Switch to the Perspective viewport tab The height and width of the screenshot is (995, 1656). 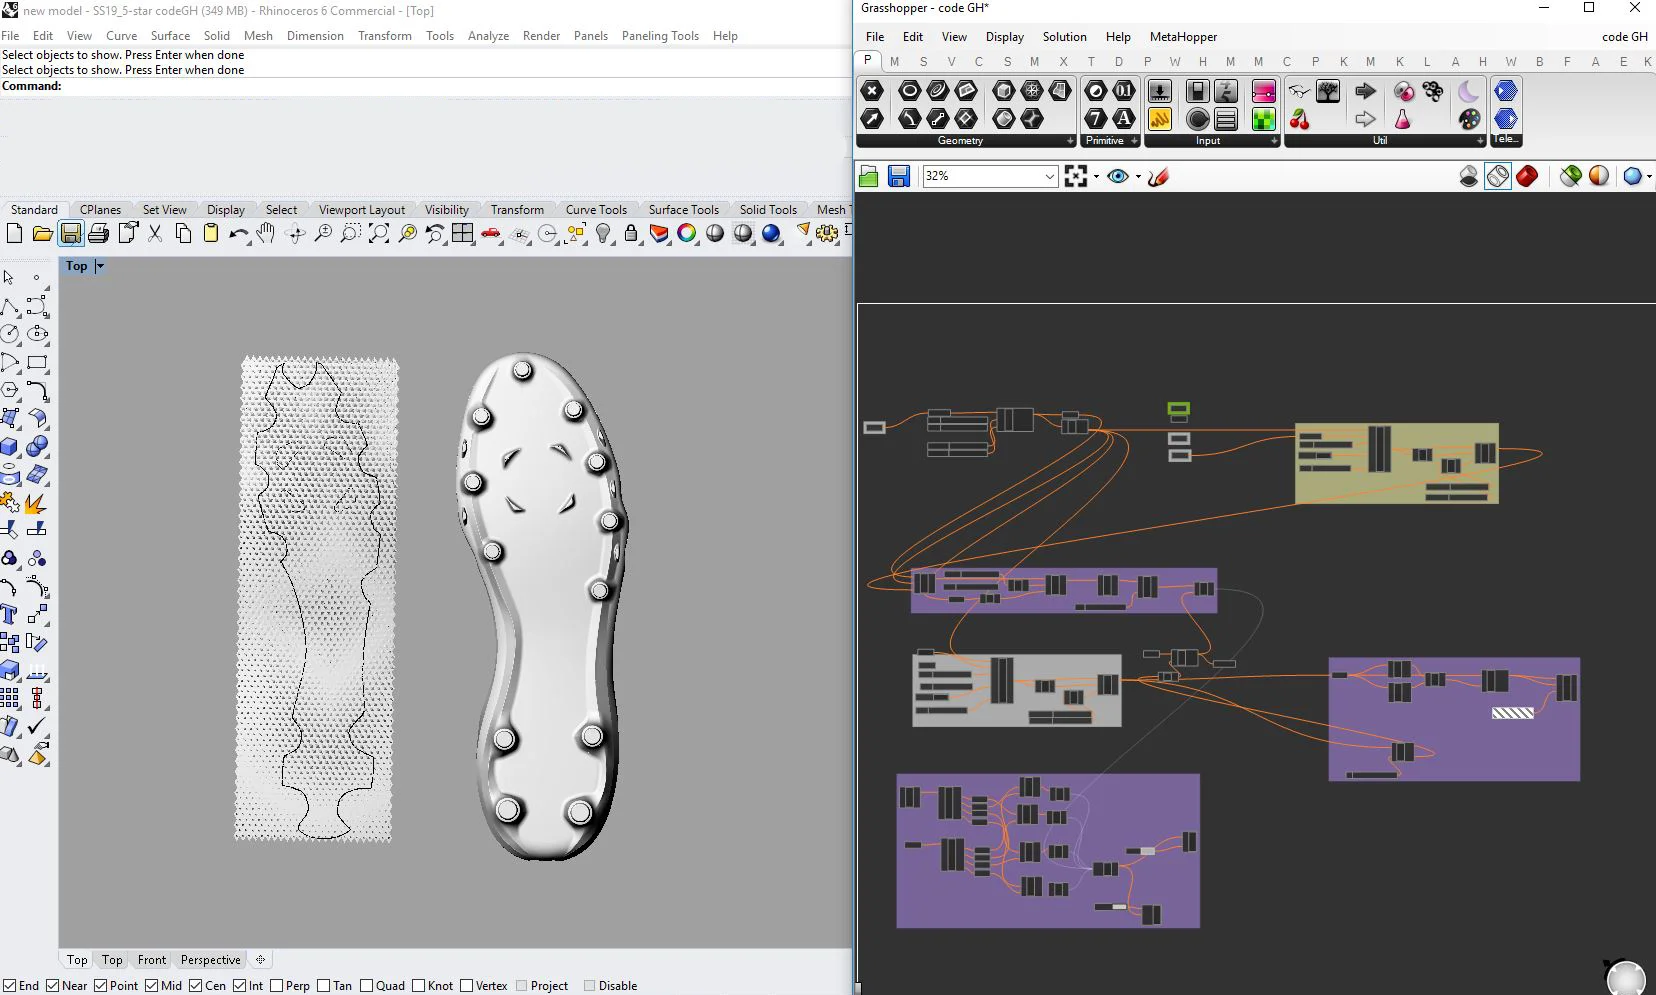pyautogui.click(x=210, y=960)
